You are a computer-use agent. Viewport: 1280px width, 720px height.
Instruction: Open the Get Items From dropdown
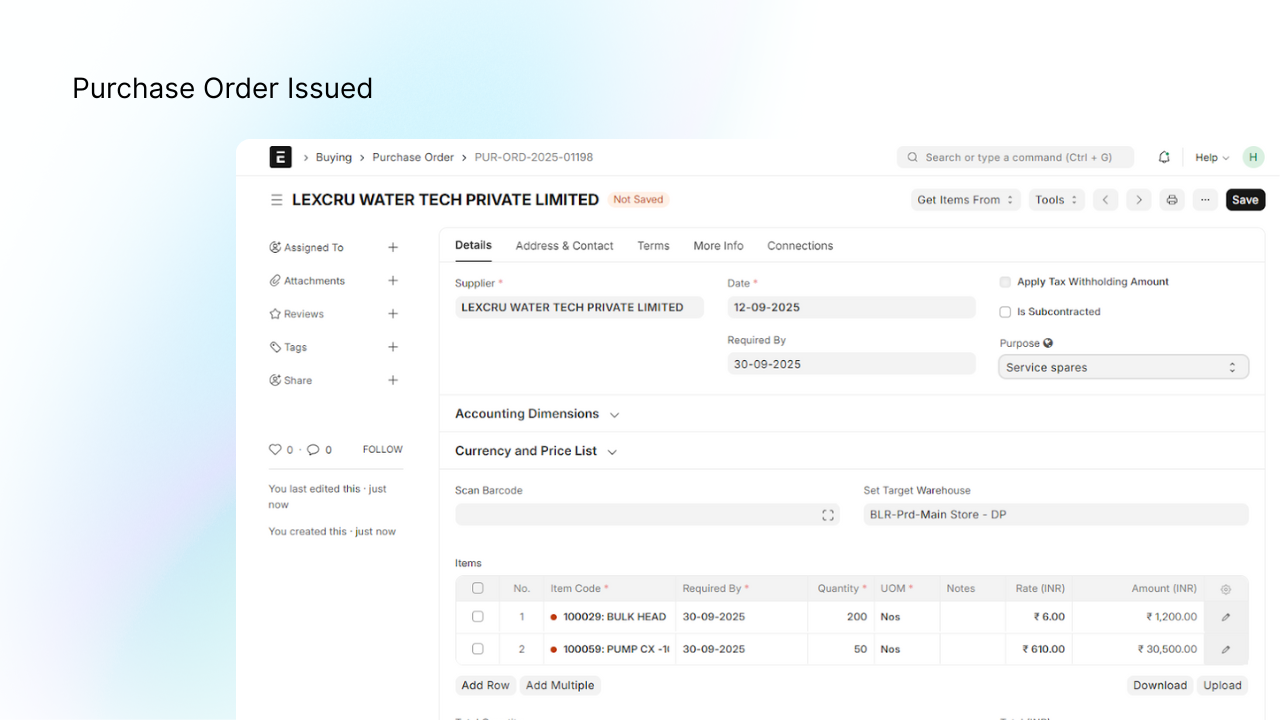pos(966,200)
